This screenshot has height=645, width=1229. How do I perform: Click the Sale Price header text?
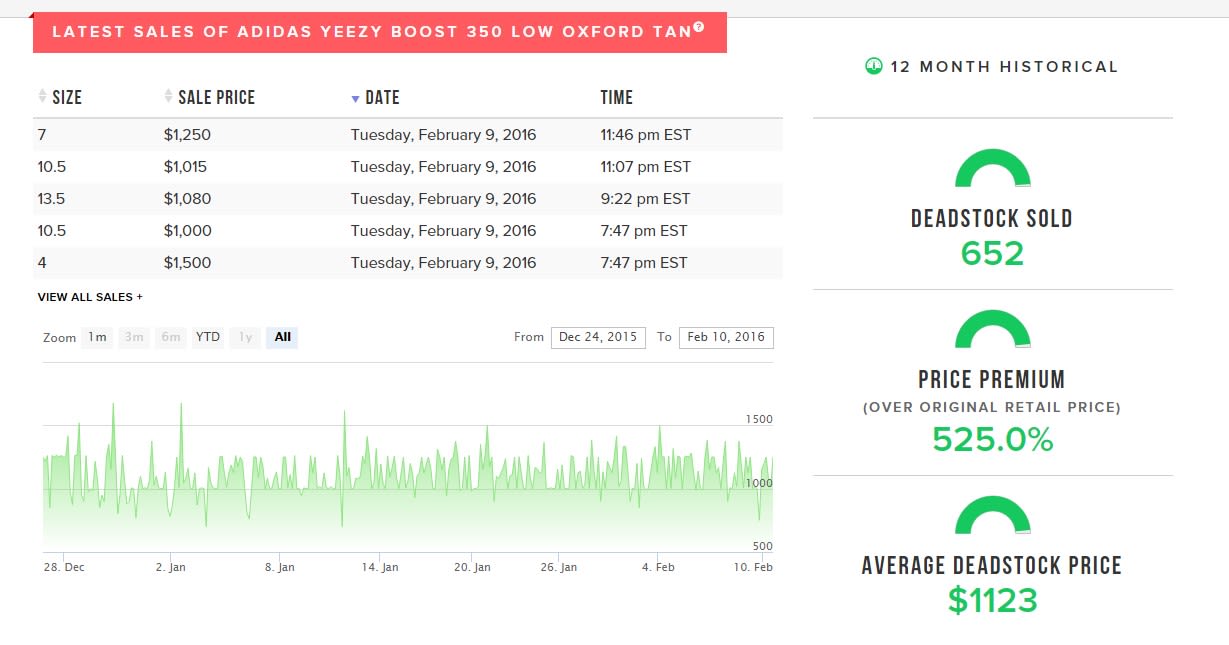[217, 97]
